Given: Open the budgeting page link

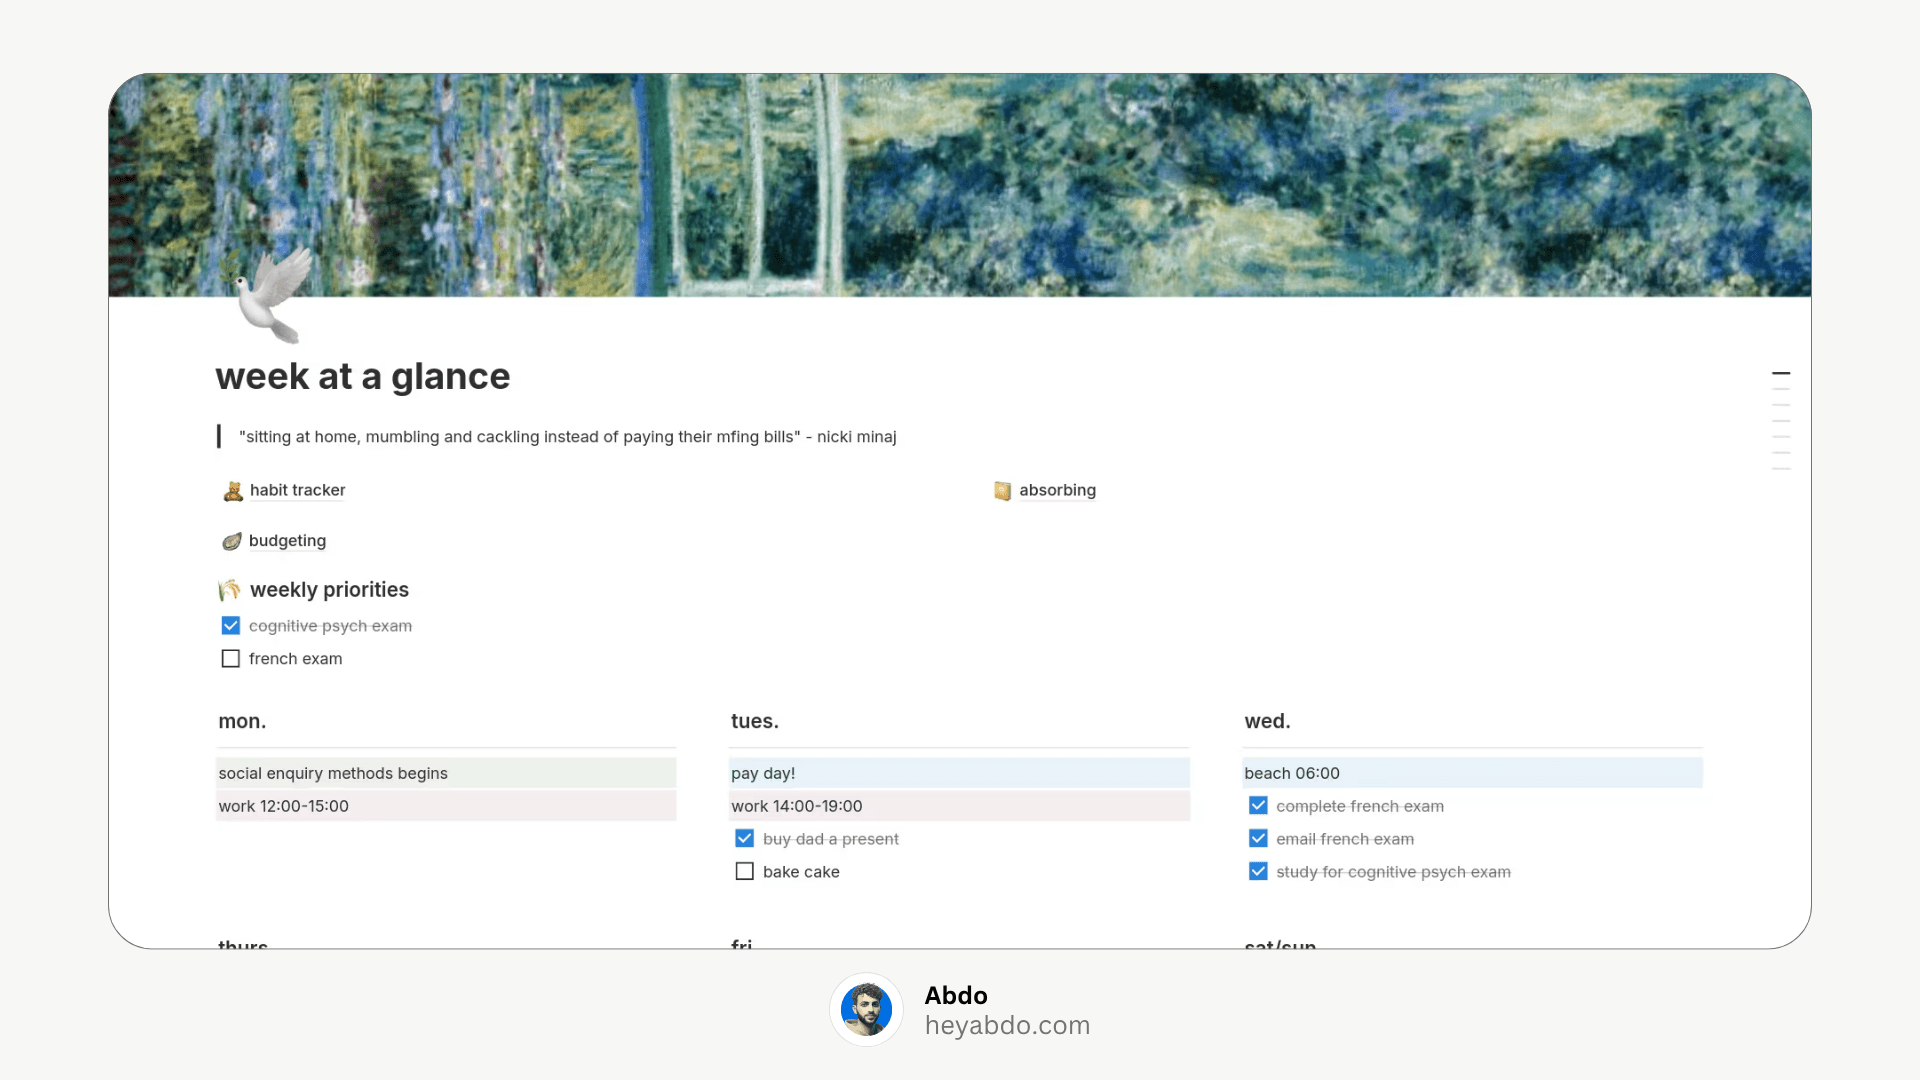Looking at the screenshot, I should [287, 541].
